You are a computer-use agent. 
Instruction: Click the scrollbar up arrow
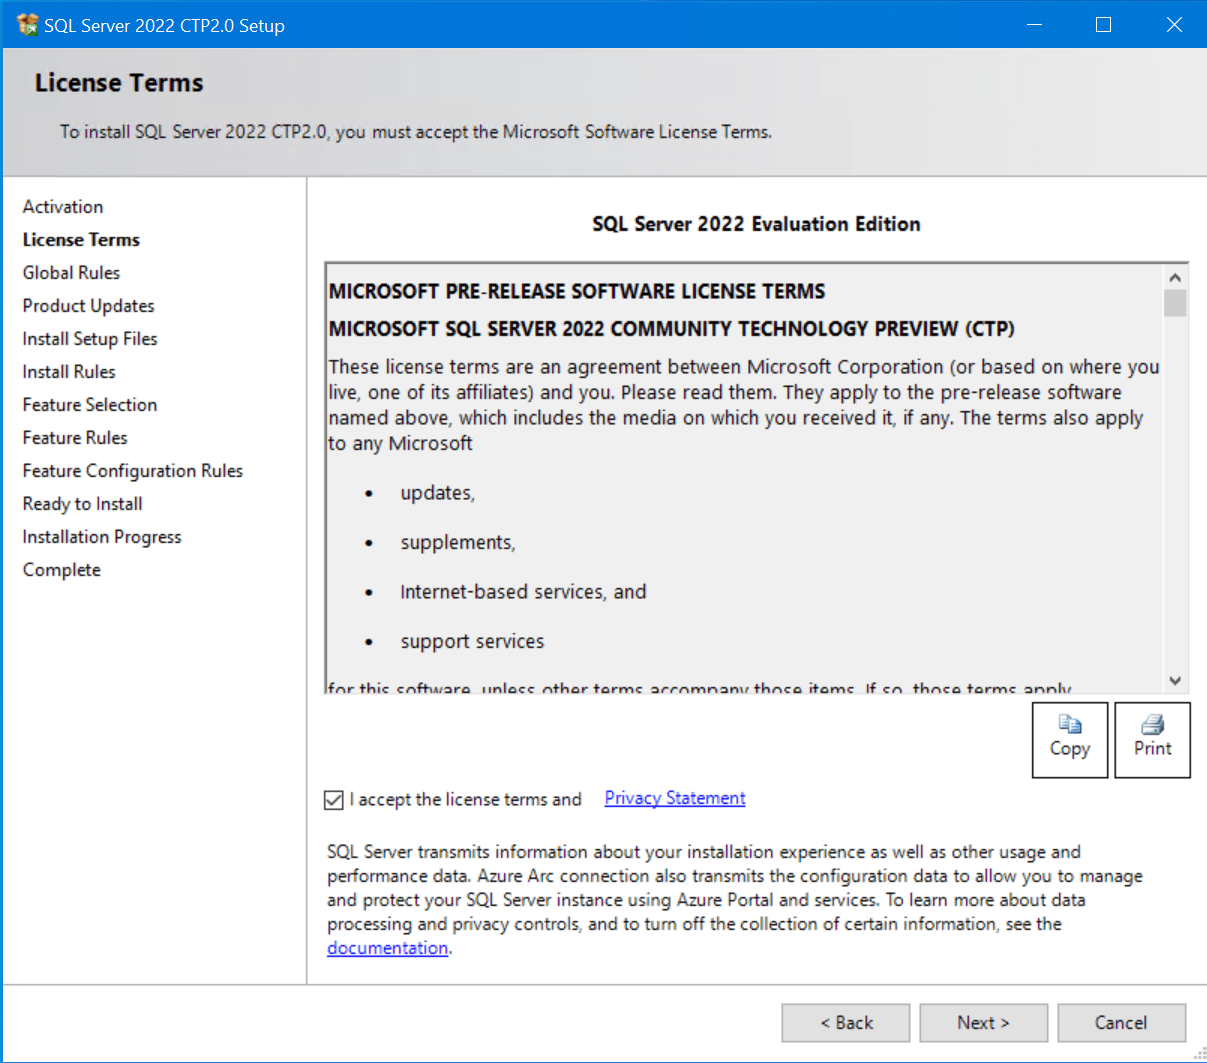(x=1175, y=275)
